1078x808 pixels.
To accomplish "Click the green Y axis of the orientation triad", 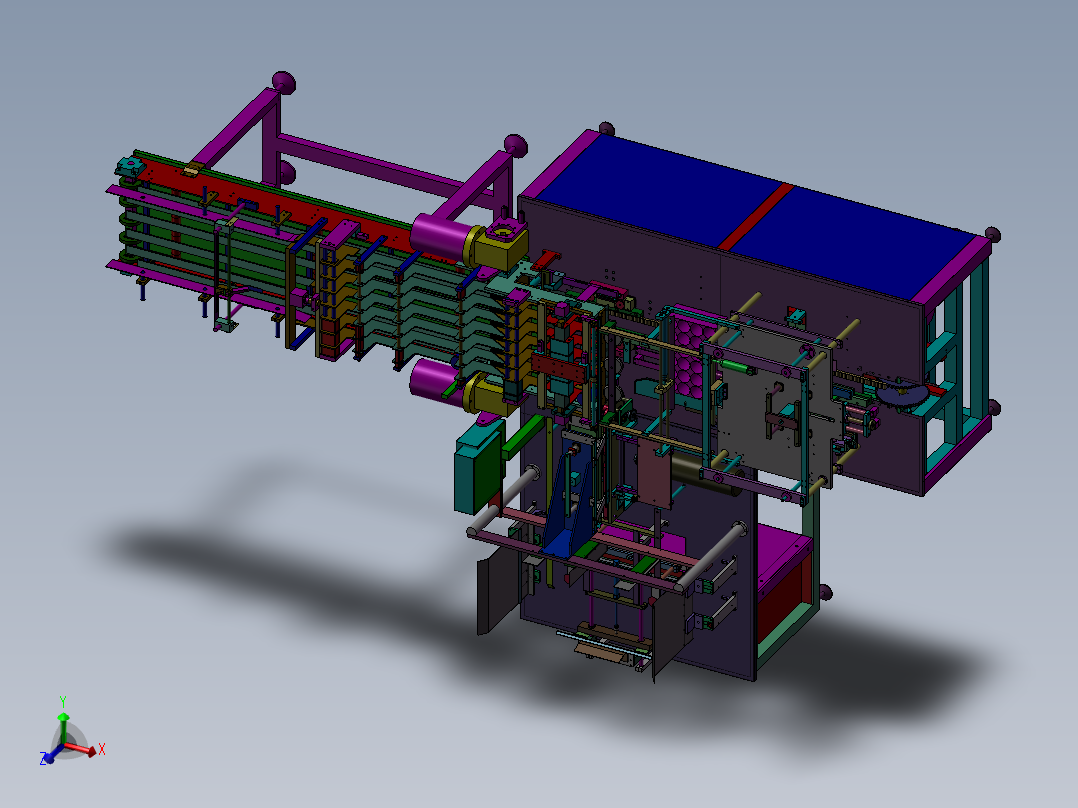I will (x=63, y=728).
